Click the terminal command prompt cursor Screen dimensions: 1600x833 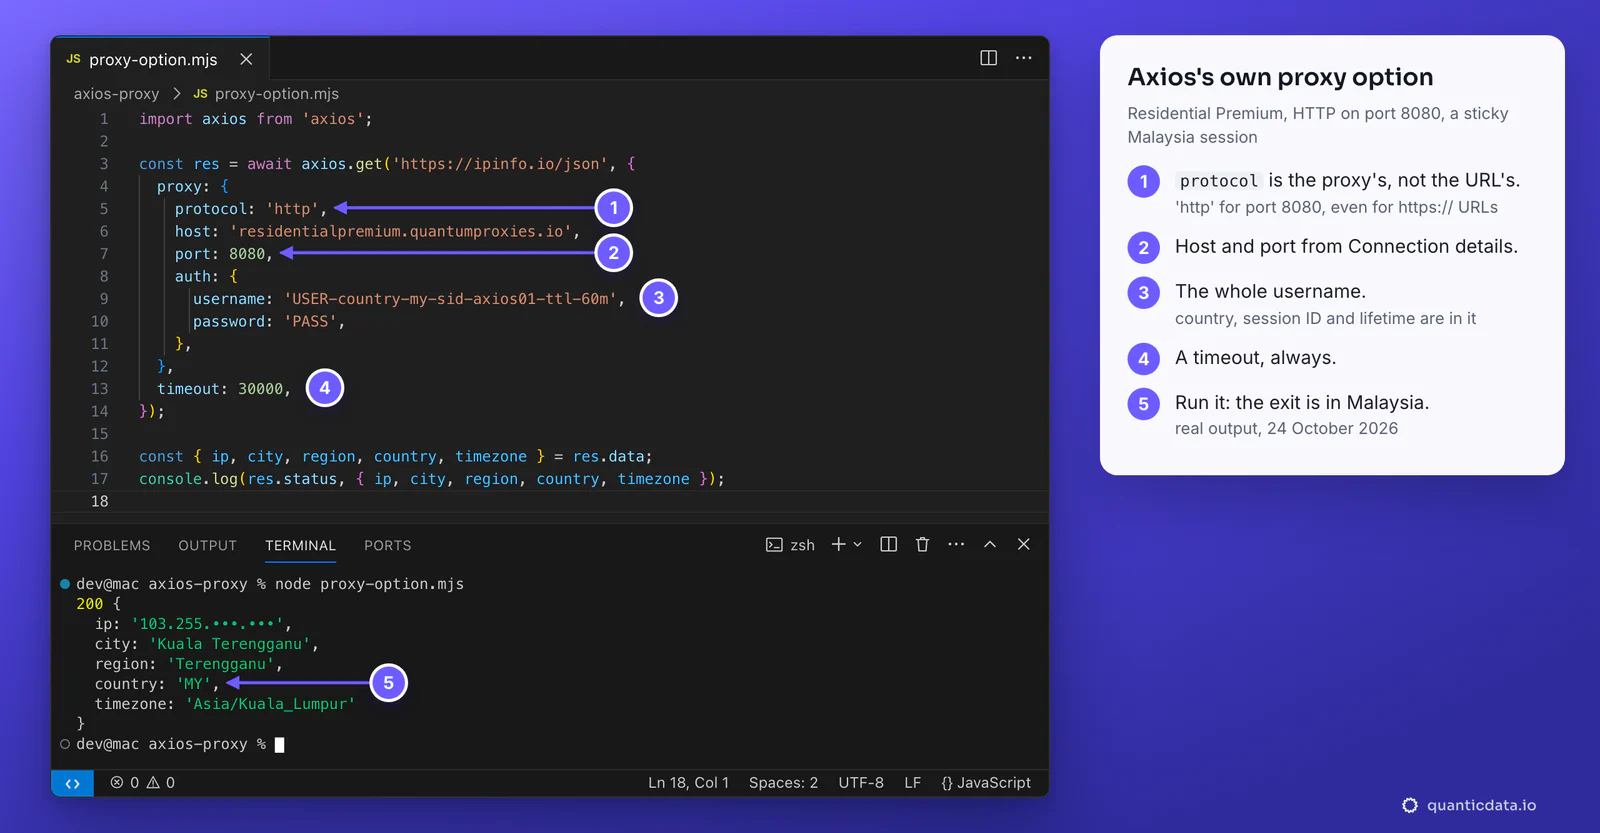point(280,745)
